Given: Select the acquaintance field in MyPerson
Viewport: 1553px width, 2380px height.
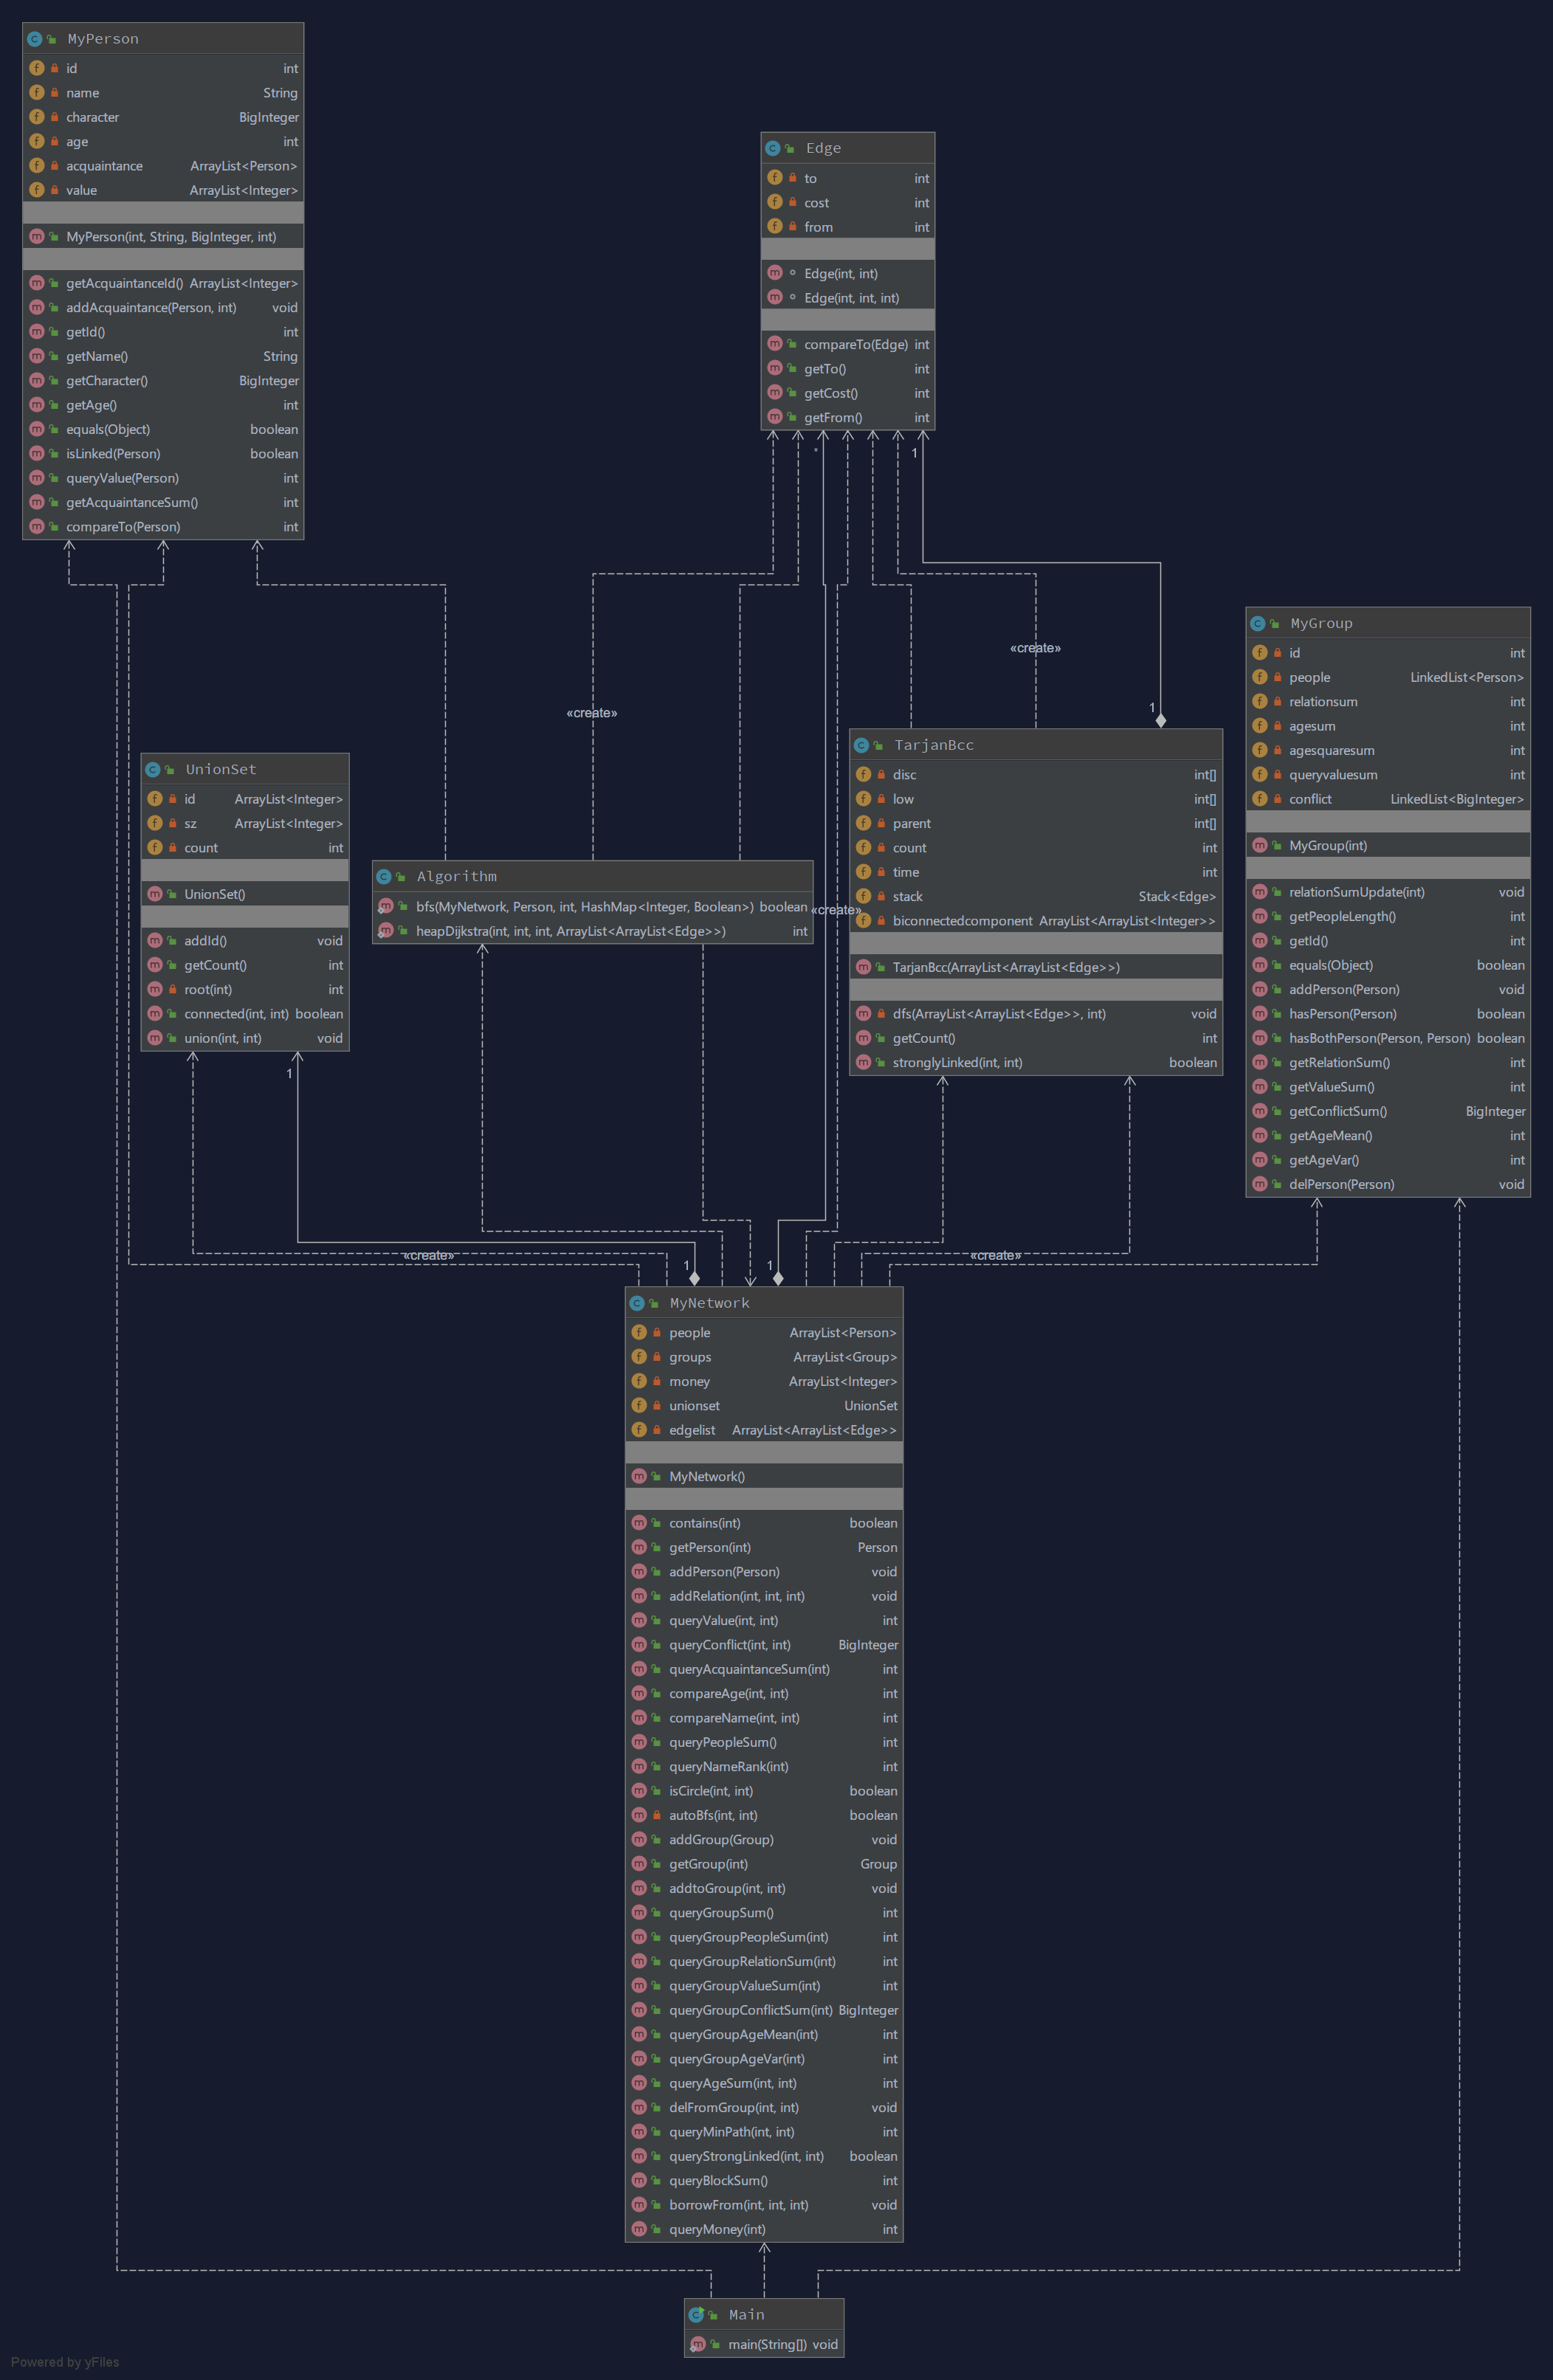Looking at the screenshot, I should [104, 166].
